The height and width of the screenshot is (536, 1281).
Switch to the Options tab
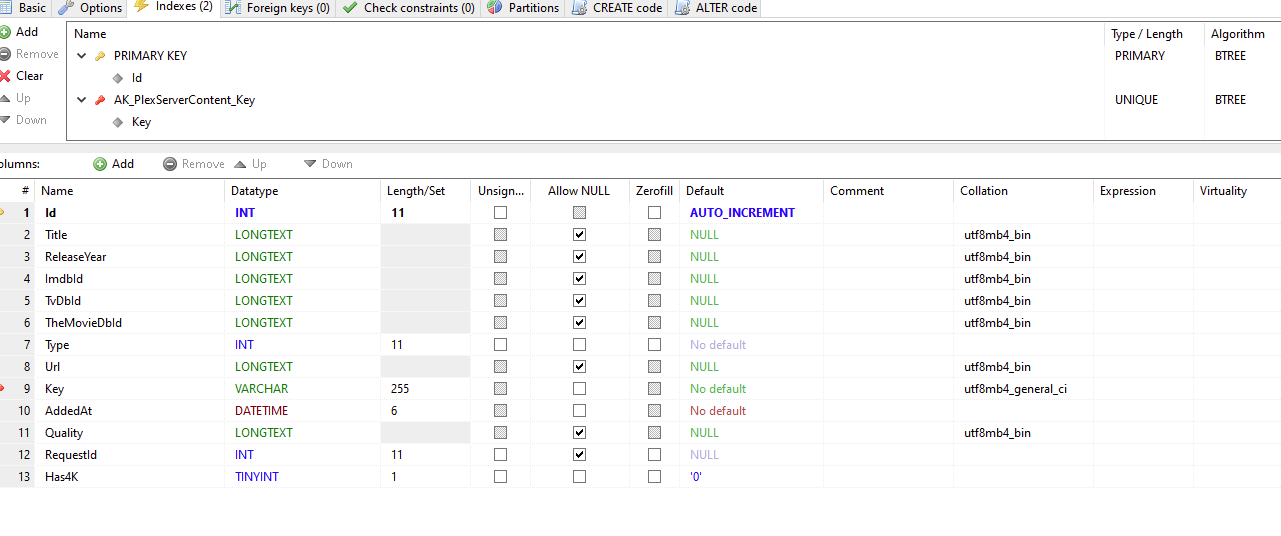91,8
